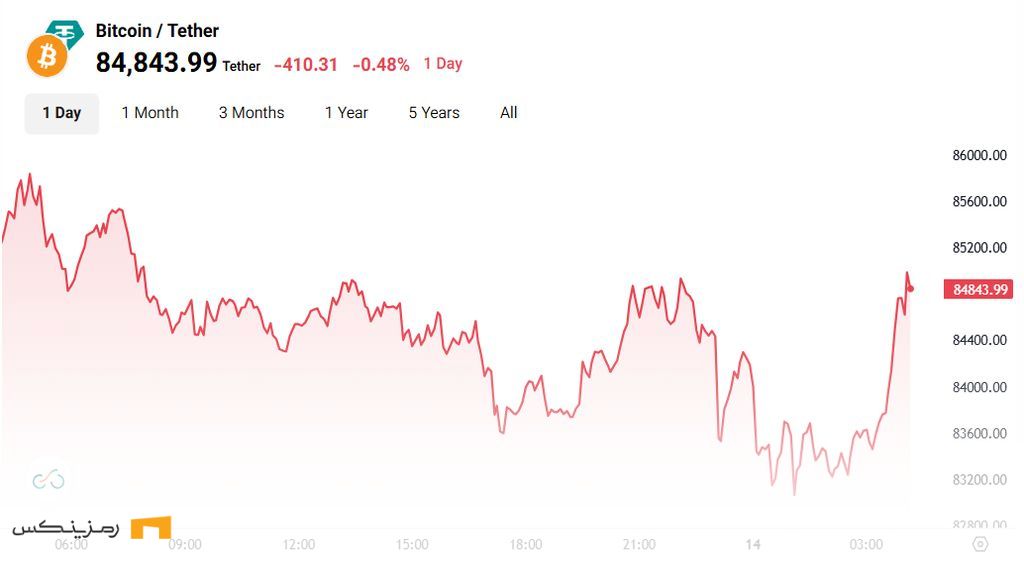Image resolution: width=1024 pixels, height=576 pixels.
Task: Click the last data point dot on the chart line
Action: point(910,289)
